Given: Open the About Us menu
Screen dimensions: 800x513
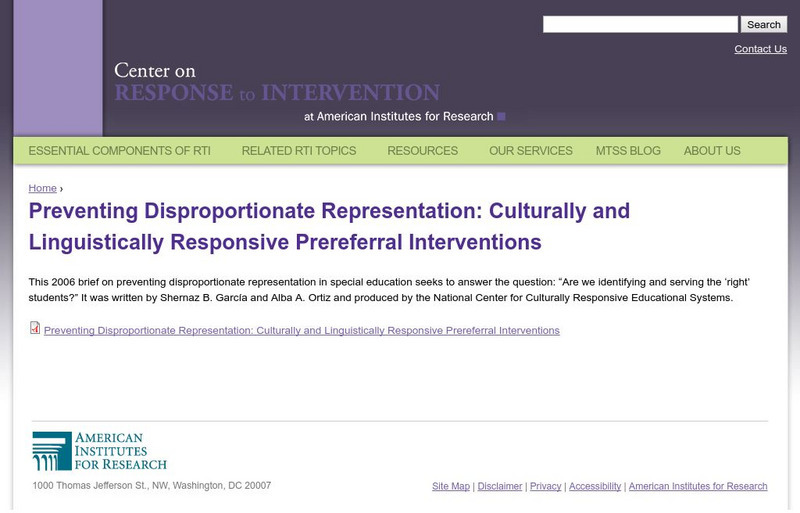Looking at the screenshot, I should coord(712,151).
